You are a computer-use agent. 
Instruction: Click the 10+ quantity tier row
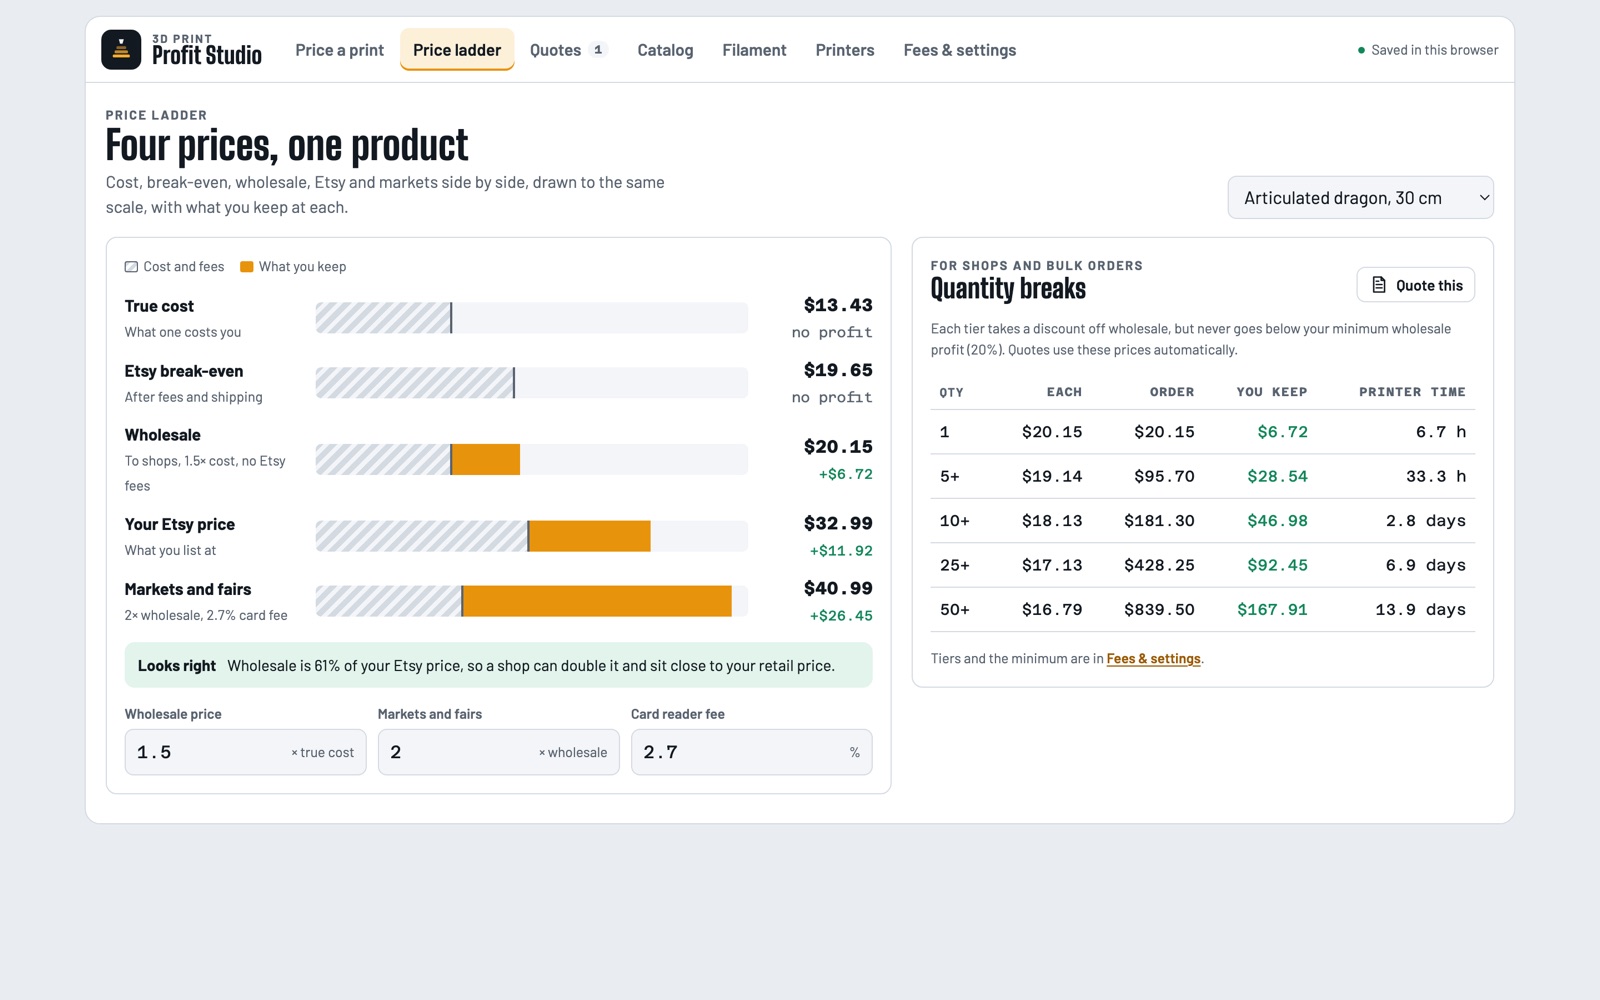[x=1203, y=521]
